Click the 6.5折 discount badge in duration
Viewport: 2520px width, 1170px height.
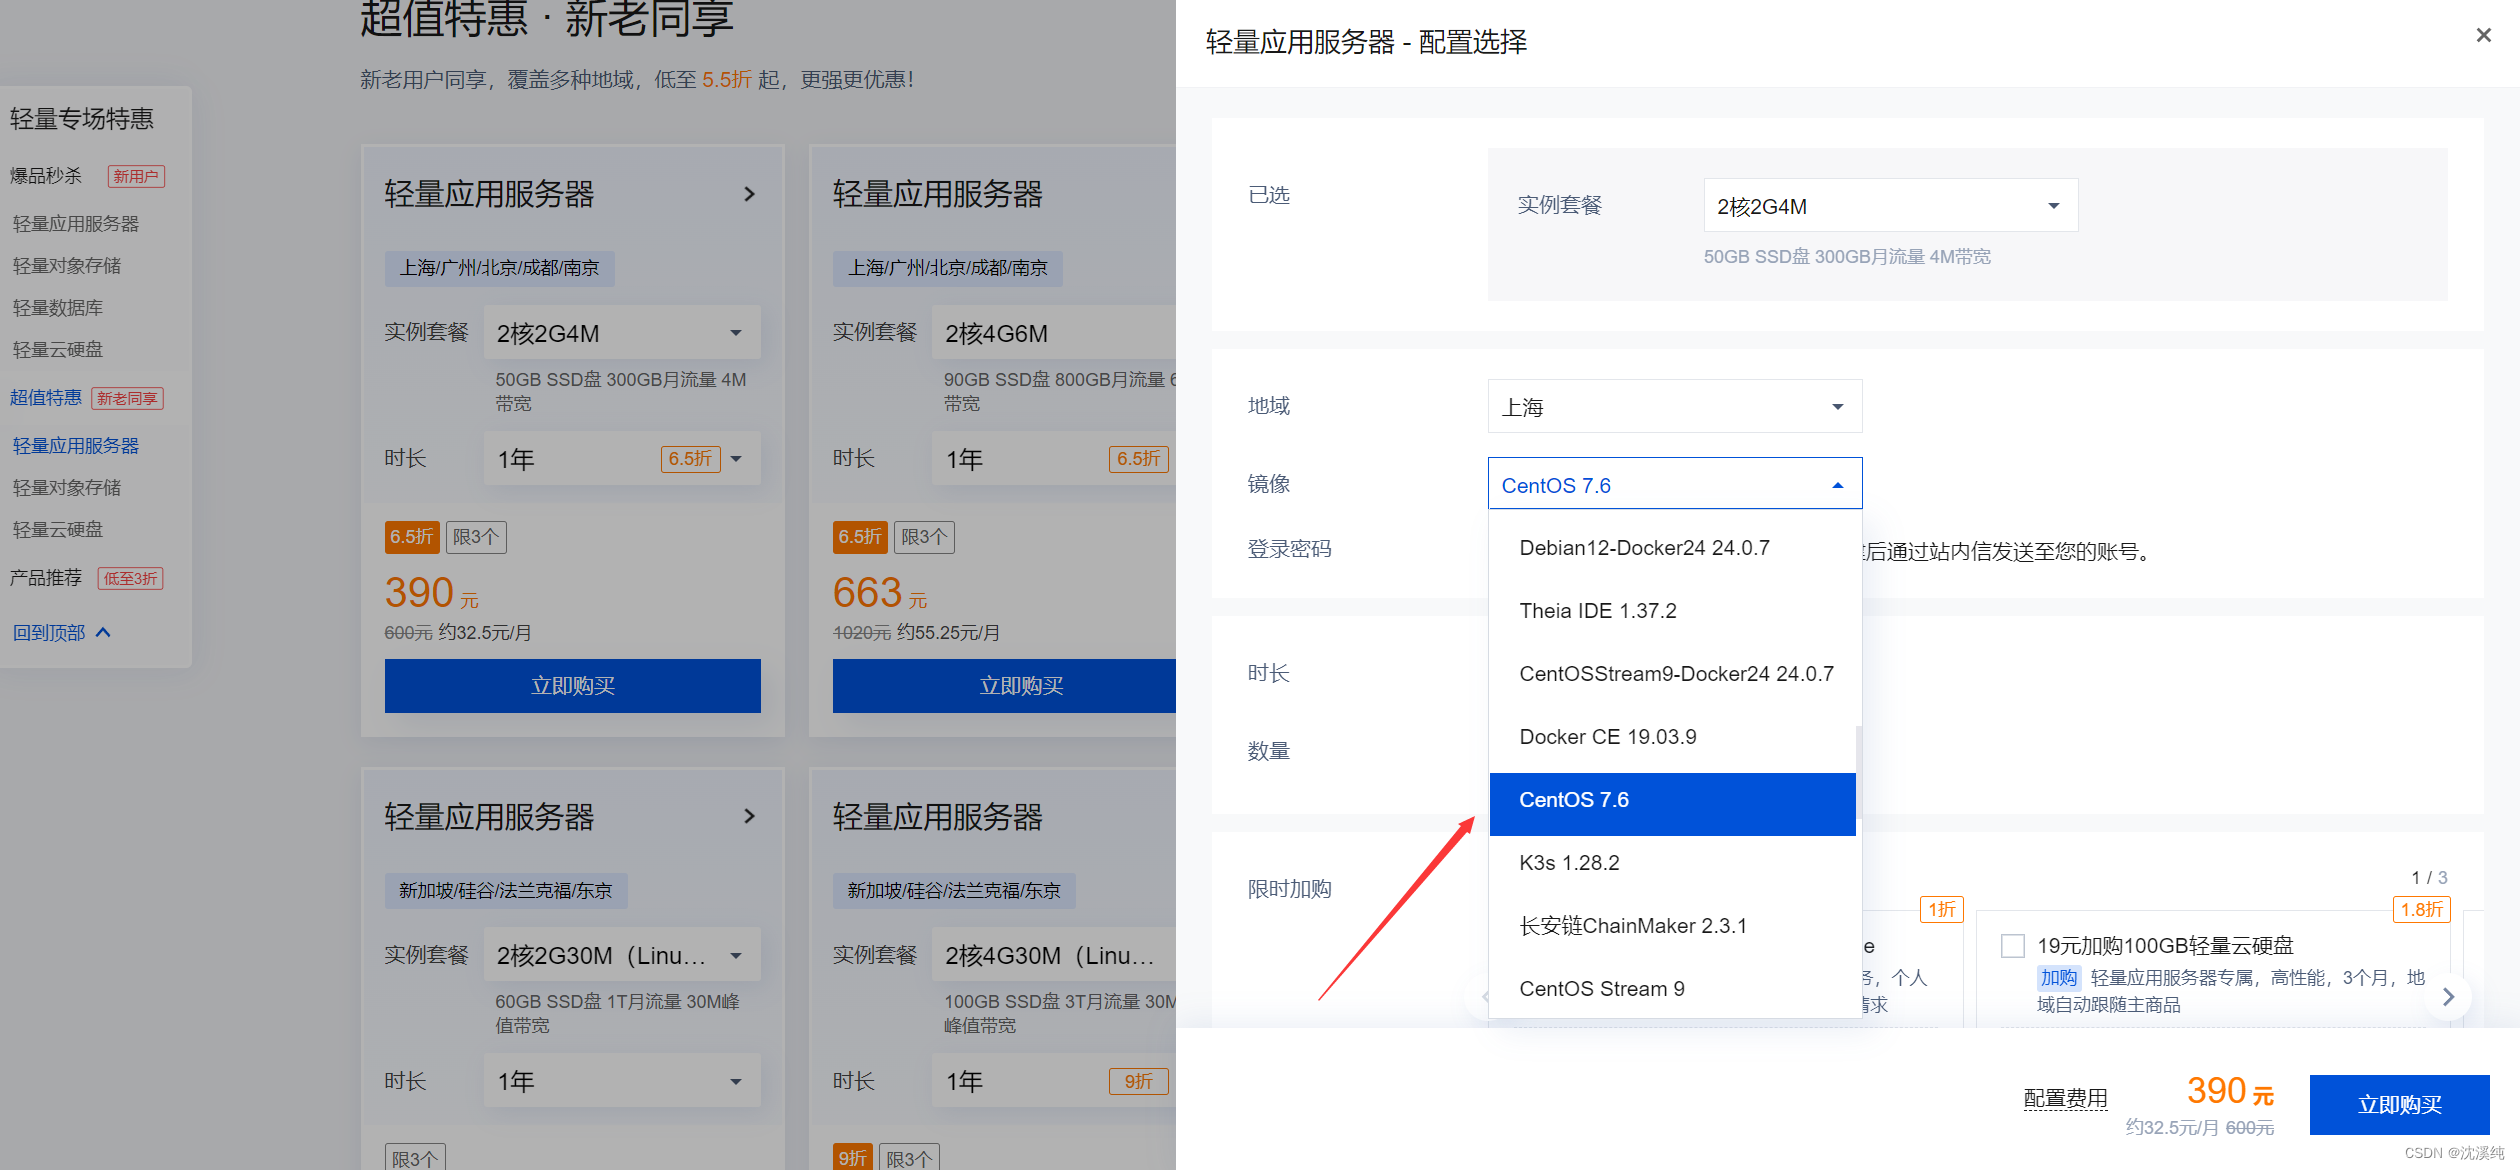coord(690,459)
